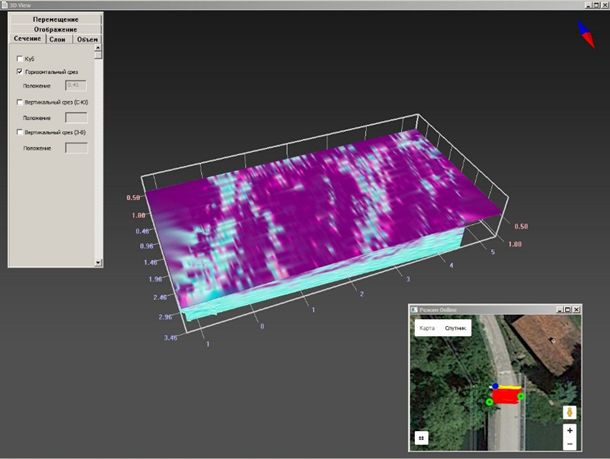Switch the map to Карта view
The height and width of the screenshot is (459, 610).
(x=426, y=328)
